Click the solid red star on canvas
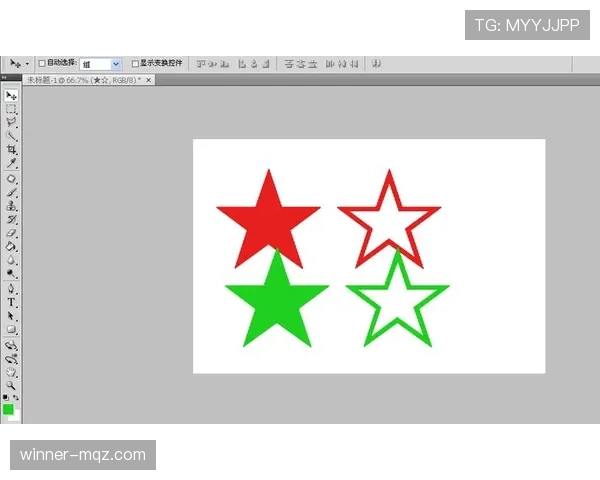The width and height of the screenshot is (600, 480). pos(269,219)
